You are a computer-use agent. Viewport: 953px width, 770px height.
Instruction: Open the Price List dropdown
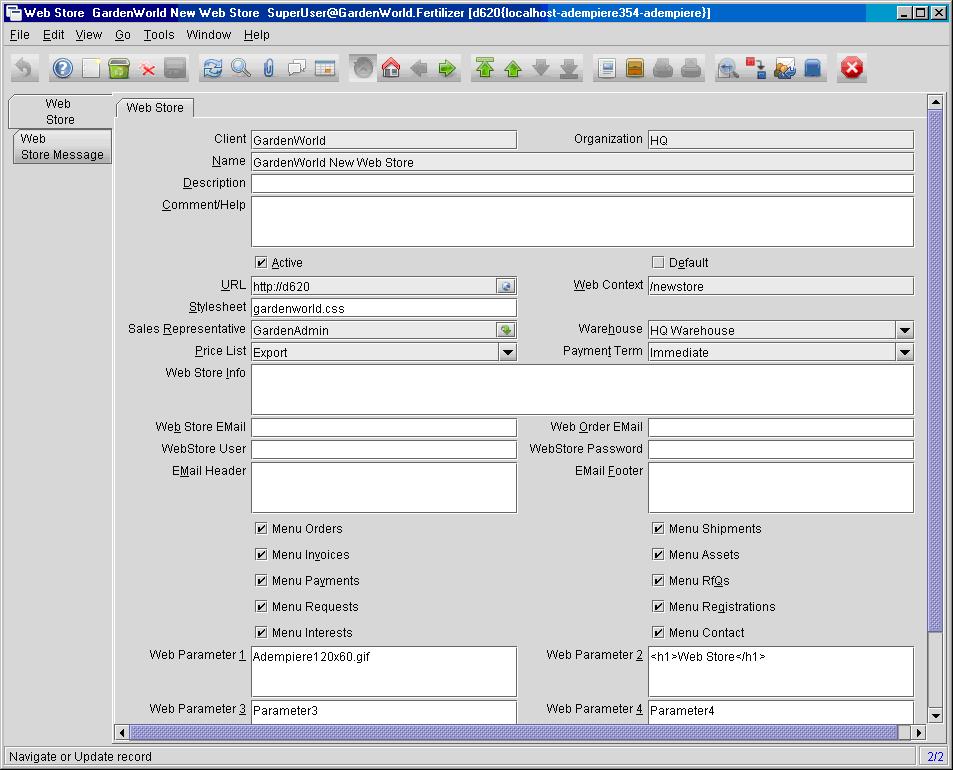507,352
